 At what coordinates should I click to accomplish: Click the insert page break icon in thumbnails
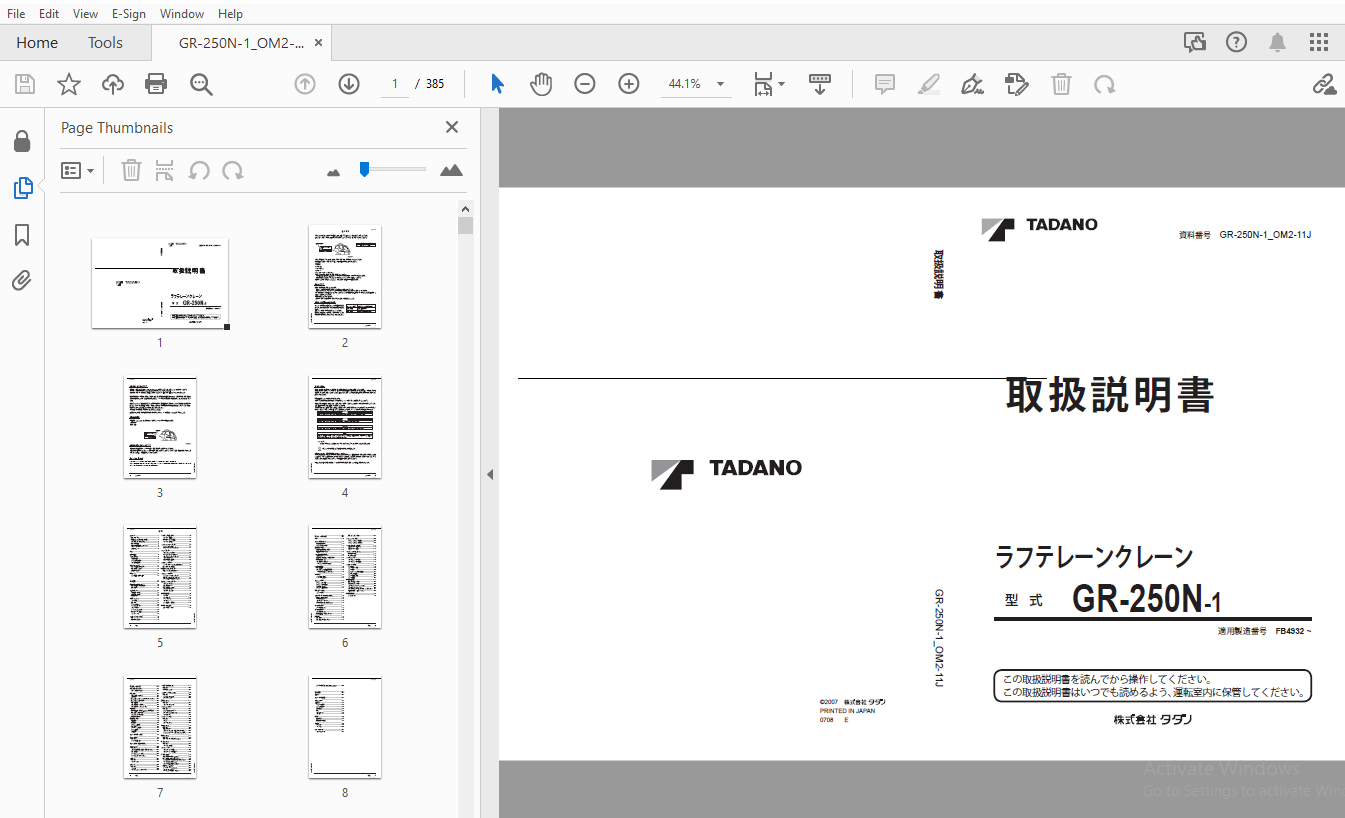tap(165, 170)
